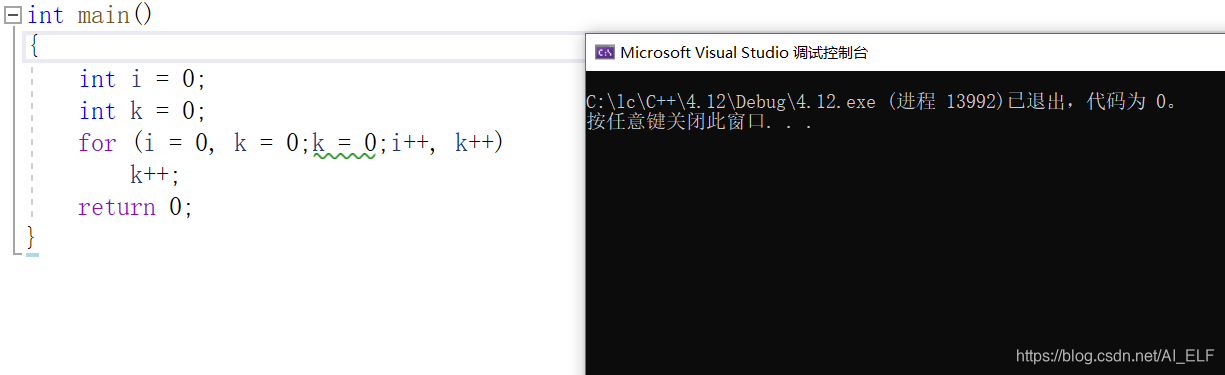Click the 'k++;' loop body line
1225x375 pixels.
coord(155,175)
